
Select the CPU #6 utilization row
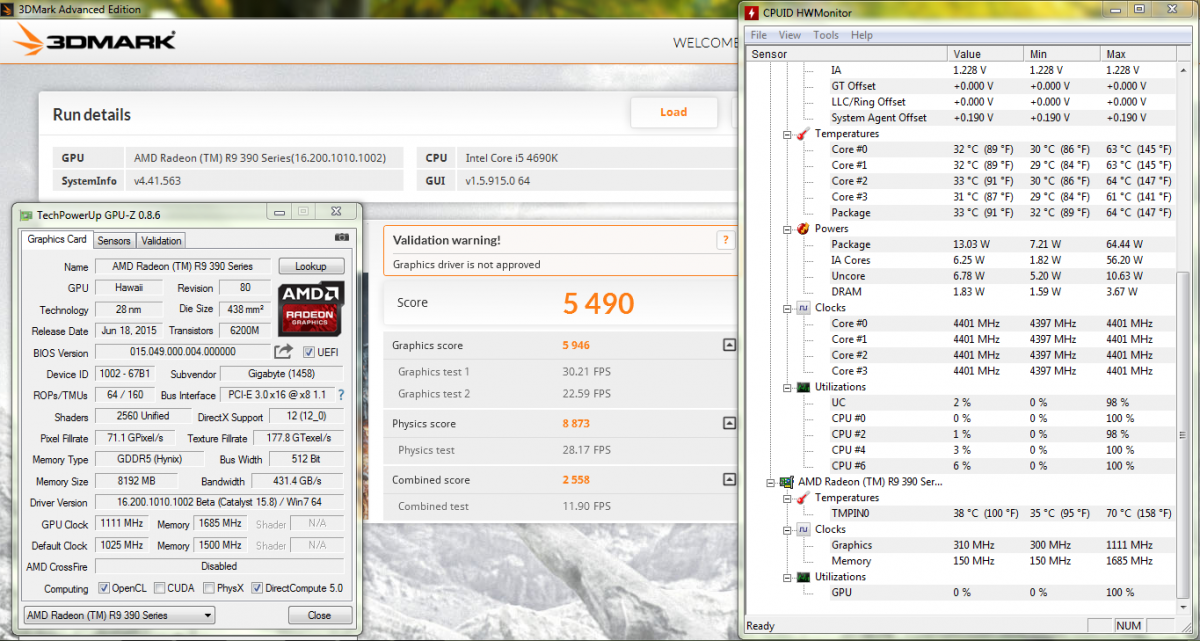click(960, 466)
